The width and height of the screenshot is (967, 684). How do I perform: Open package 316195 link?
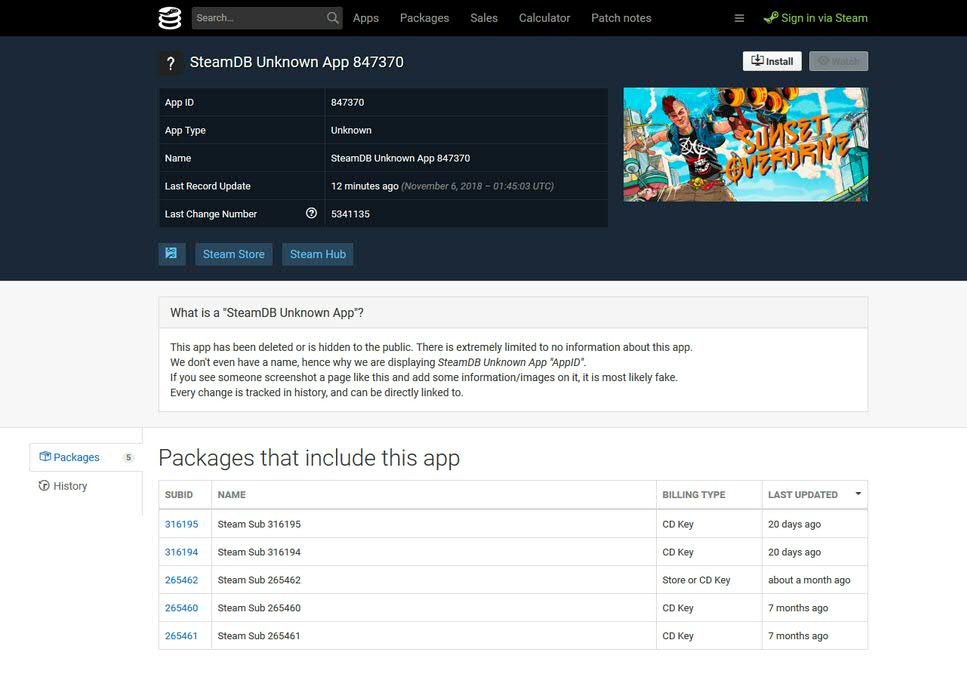coord(181,524)
